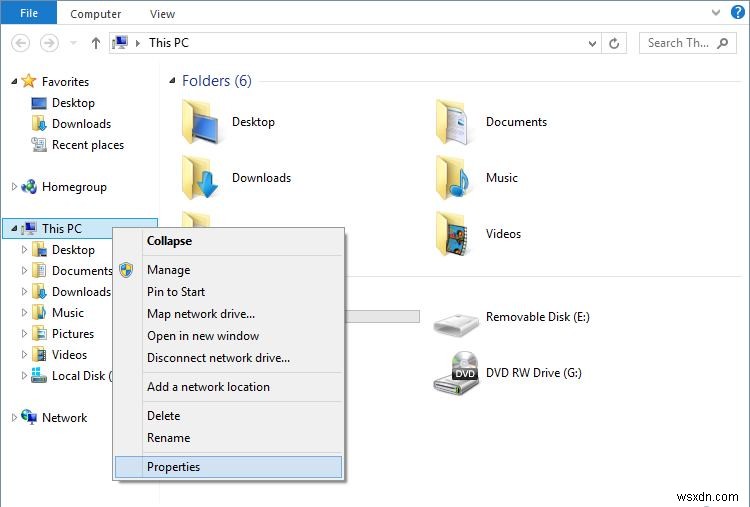The image size is (750, 507).
Task: Open the recent locations dropdown arrow
Action: 73,43
